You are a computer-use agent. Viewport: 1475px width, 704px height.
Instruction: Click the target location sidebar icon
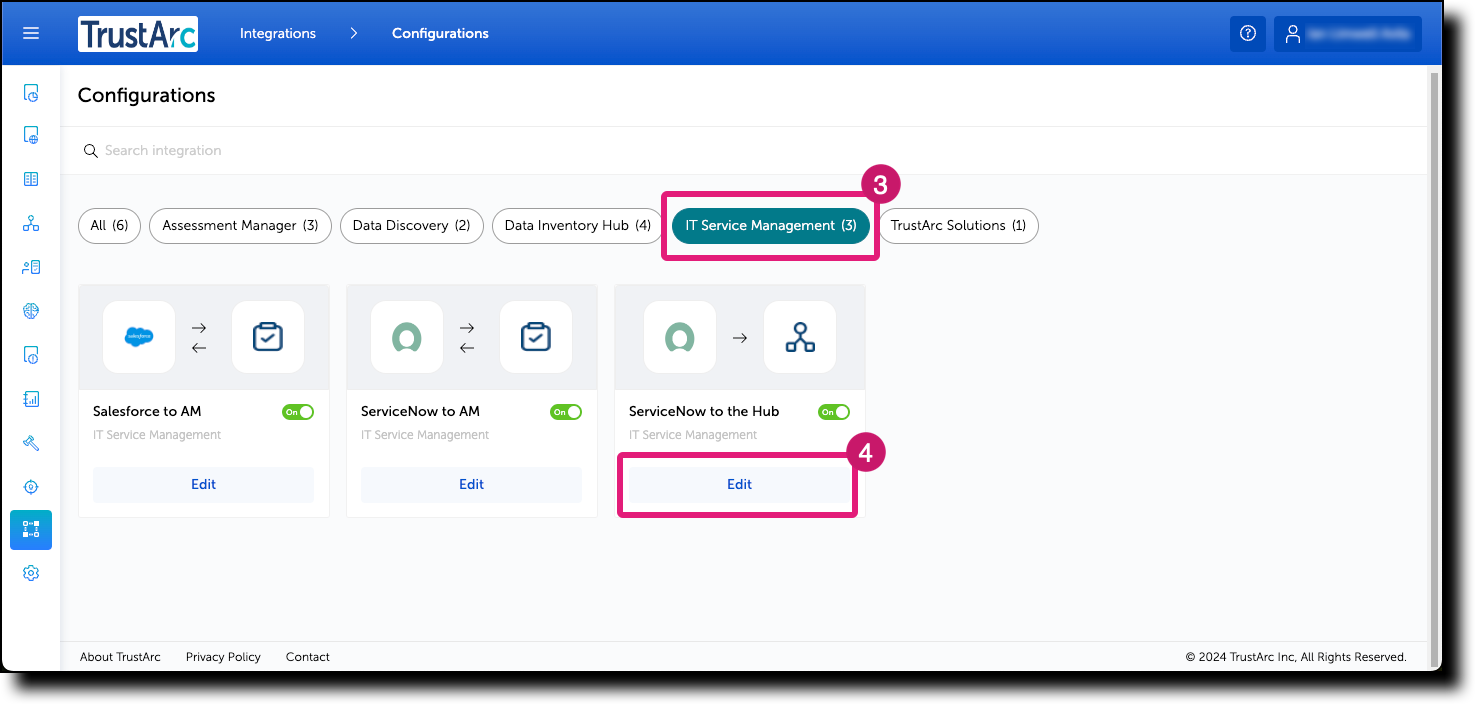click(31, 487)
